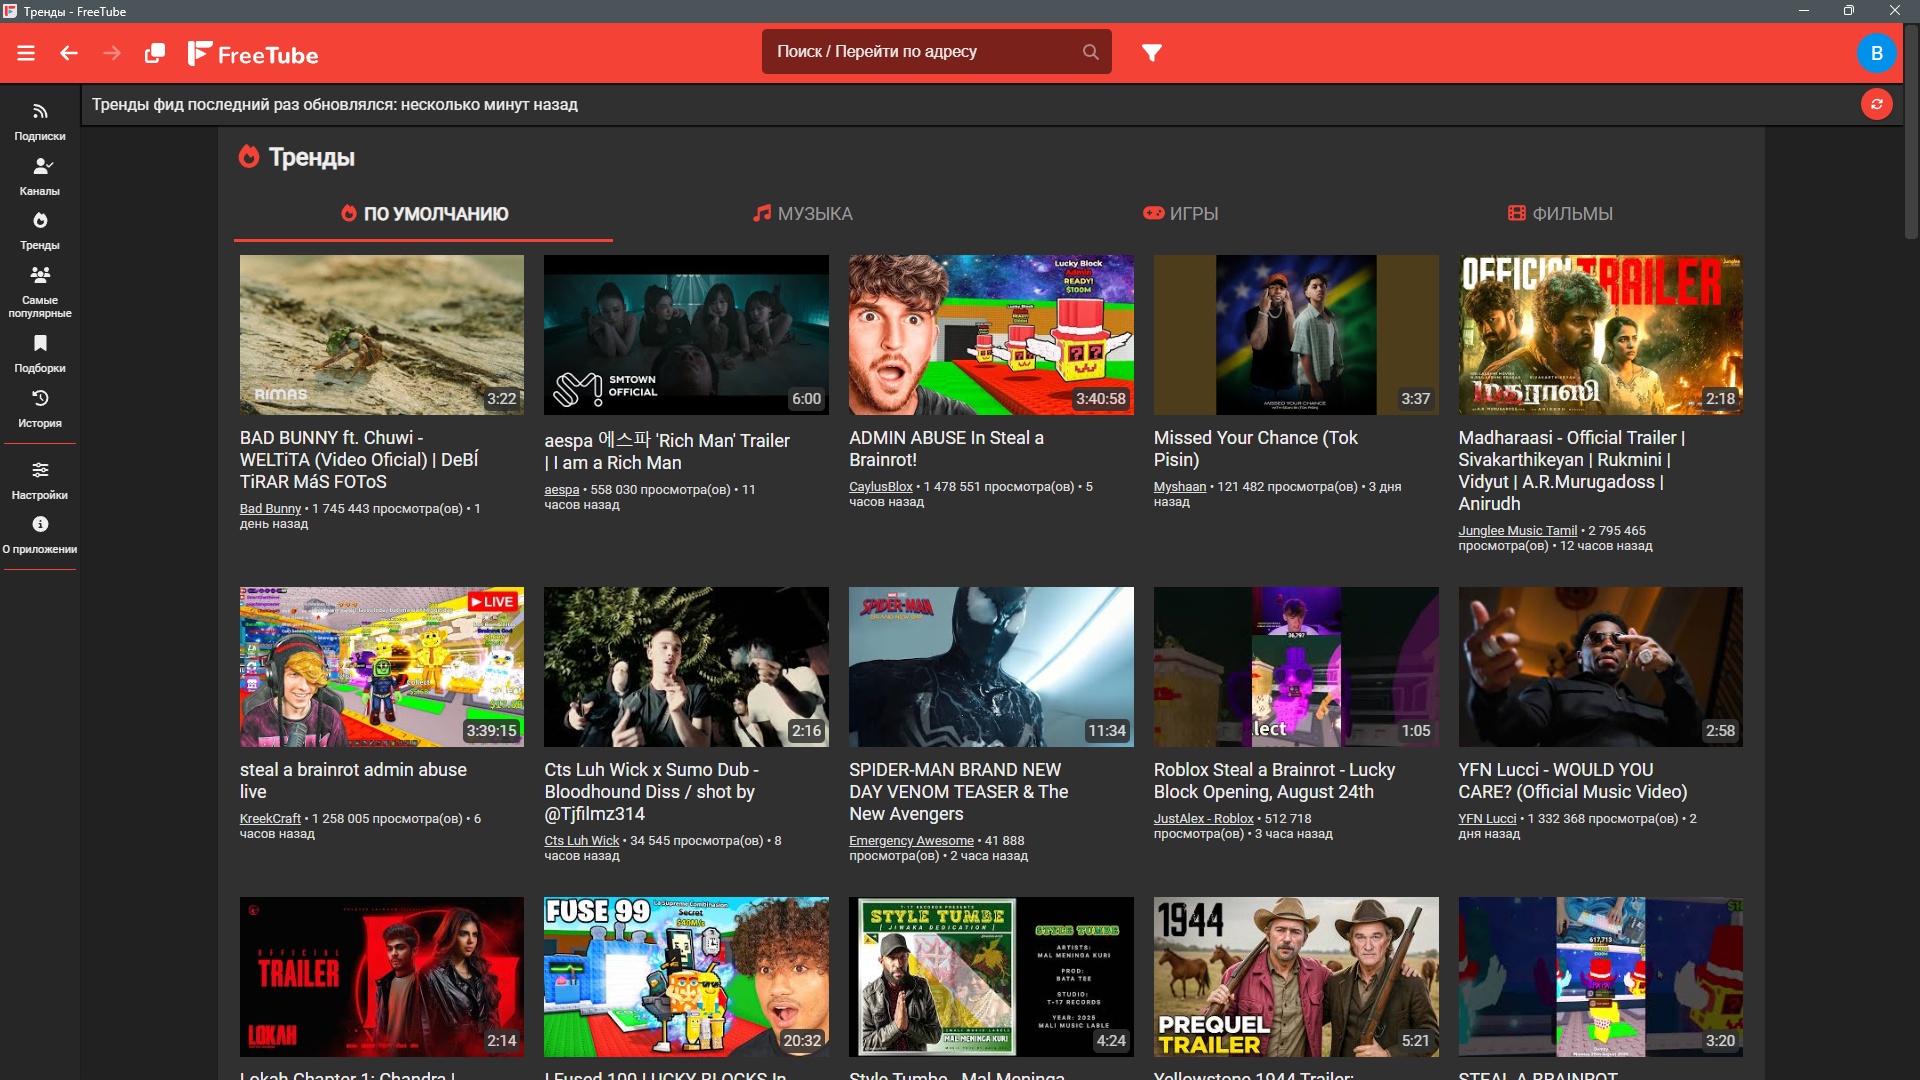Switch to the МУЗЫКА tab
Image resolution: width=1920 pixels, height=1080 pixels.
coord(802,214)
